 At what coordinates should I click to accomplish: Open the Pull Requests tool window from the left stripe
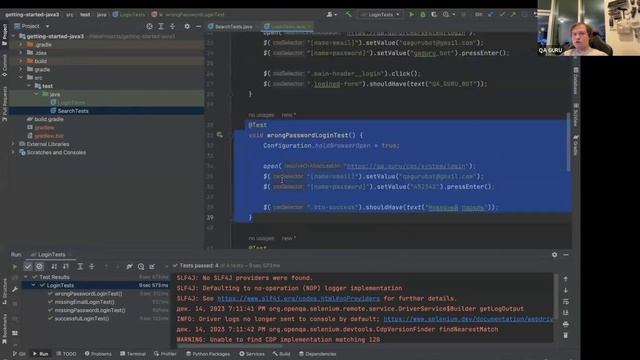point(4,104)
